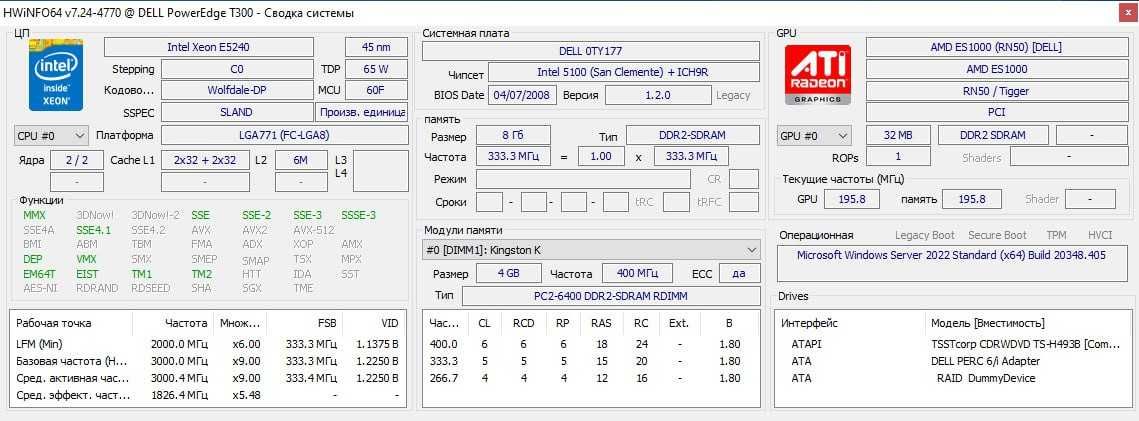Image resolution: width=1139 pixels, height=421 pixels.
Task: Click the FSB column header in clocks table
Action: pos(304,324)
